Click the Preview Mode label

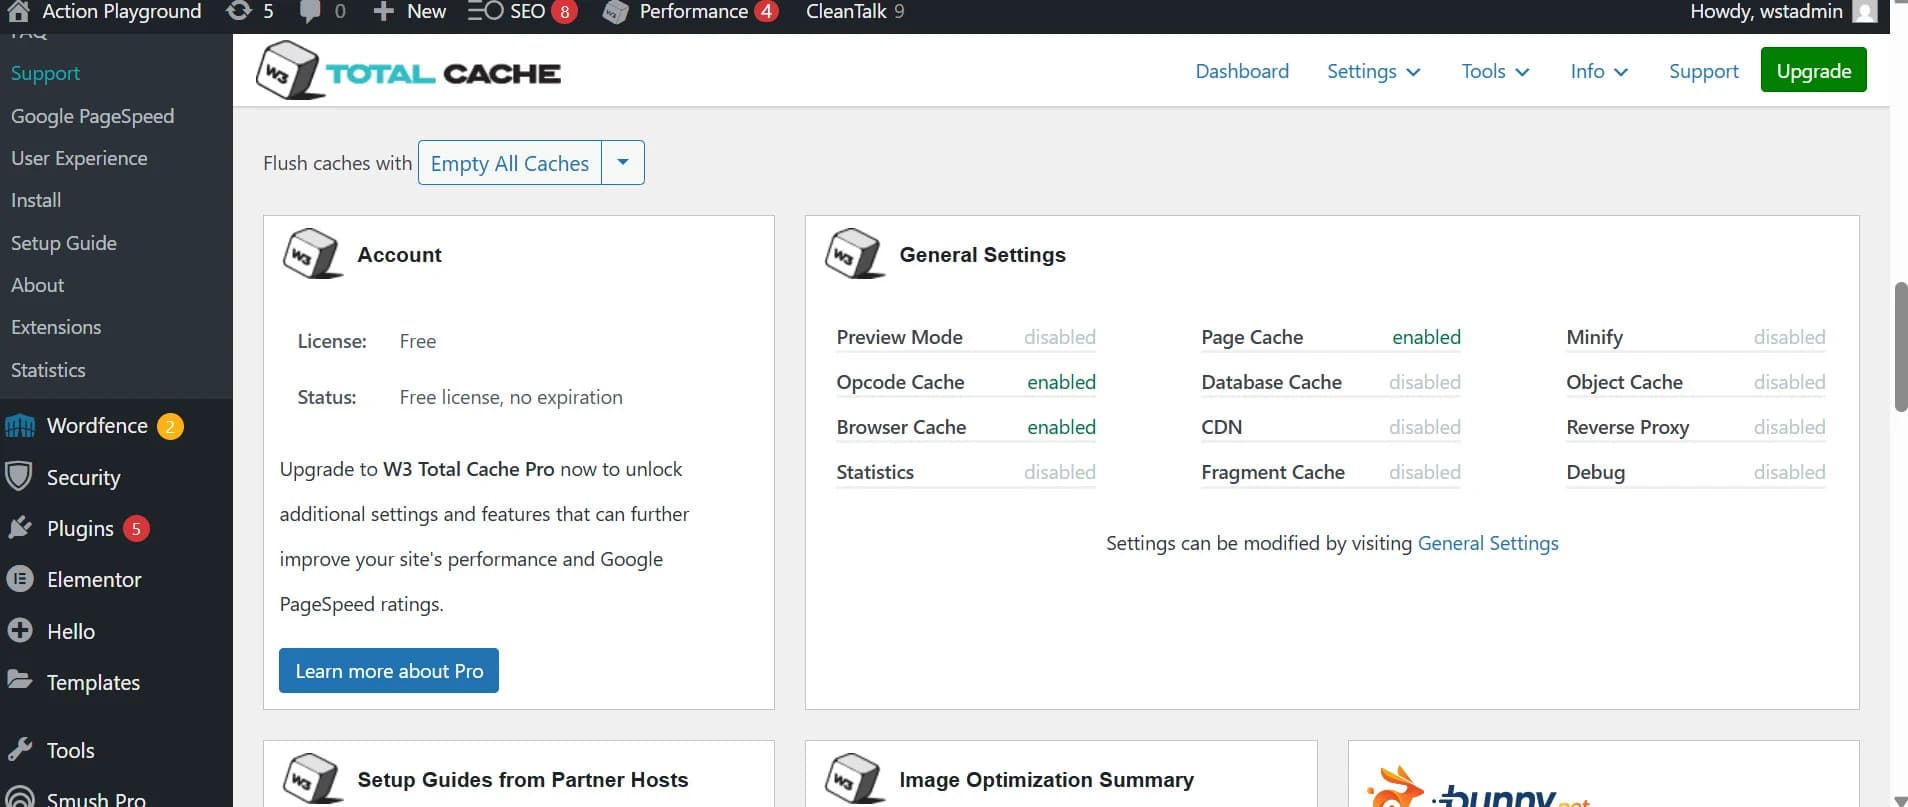click(x=899, y=337)
